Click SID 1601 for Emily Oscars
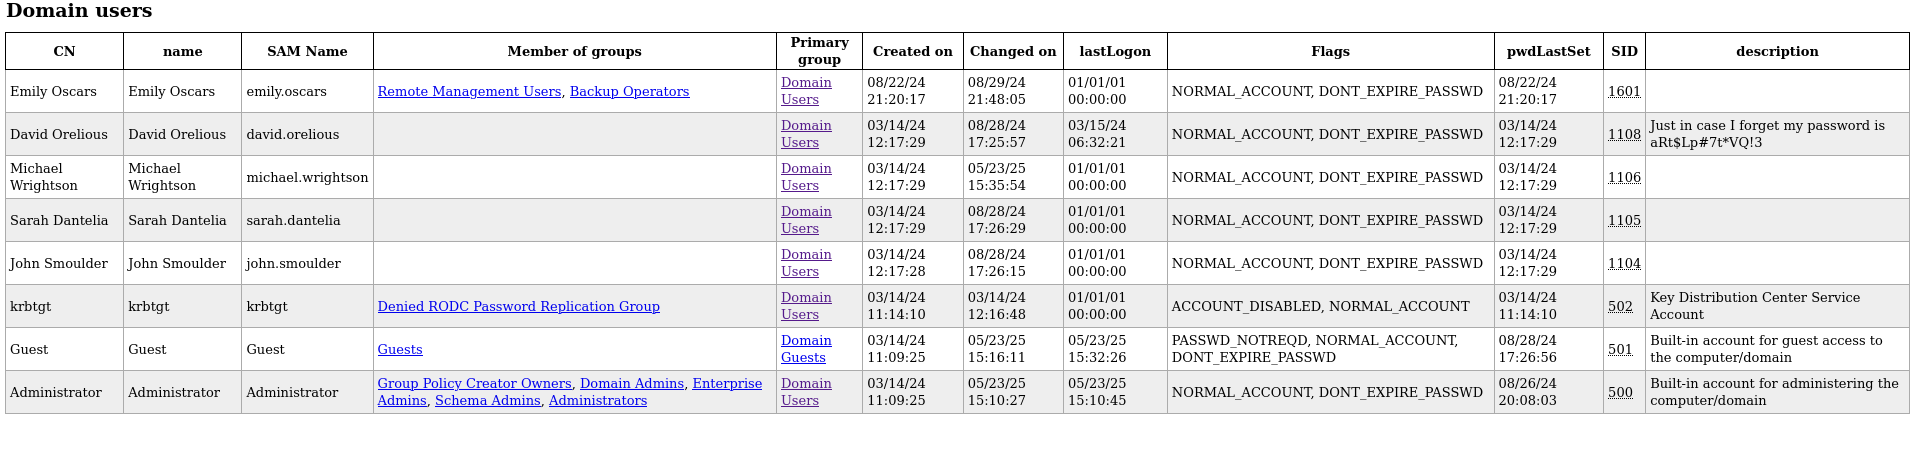This screenshot has width=1915, height=453. point(1624,92)
